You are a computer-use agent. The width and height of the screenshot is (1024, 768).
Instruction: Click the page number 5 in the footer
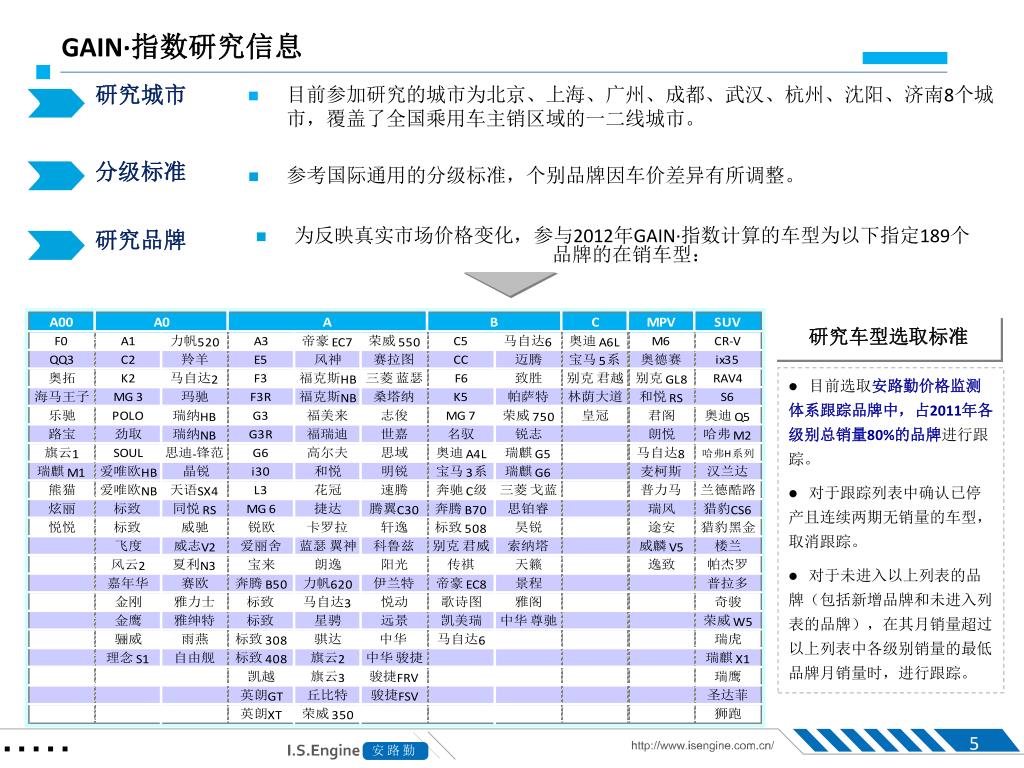[x=974, y=743]
